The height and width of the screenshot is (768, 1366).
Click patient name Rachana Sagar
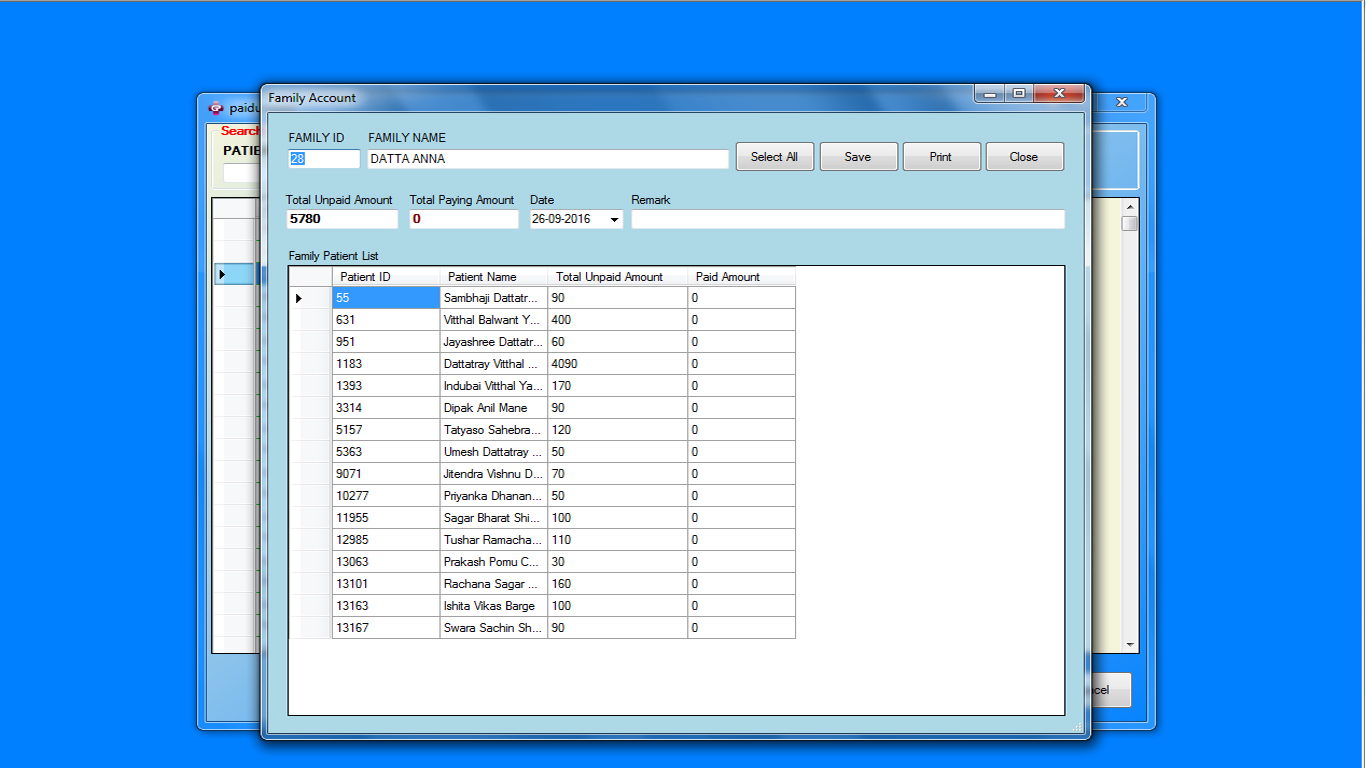494,584
